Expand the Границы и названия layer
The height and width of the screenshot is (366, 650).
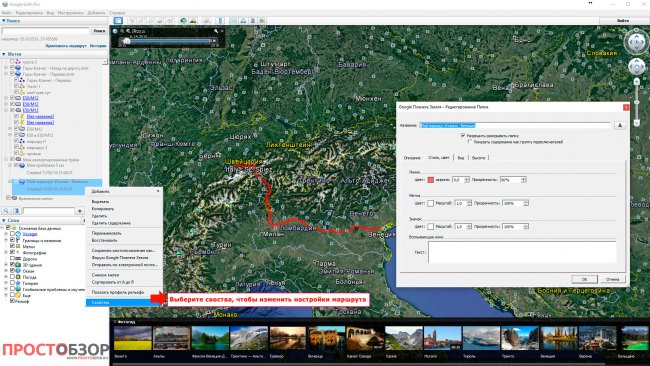pos(6,240)
